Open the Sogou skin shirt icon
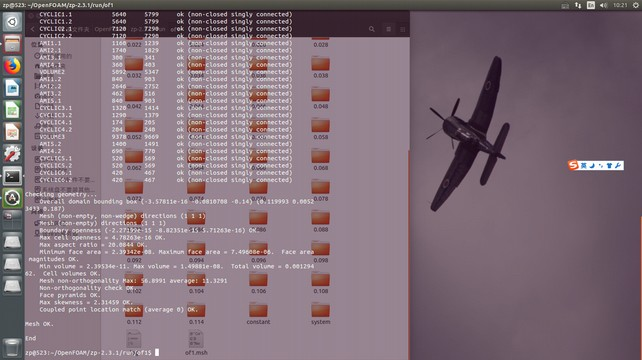The height and width of the screenshot is (360, 642). coord(609,165)
